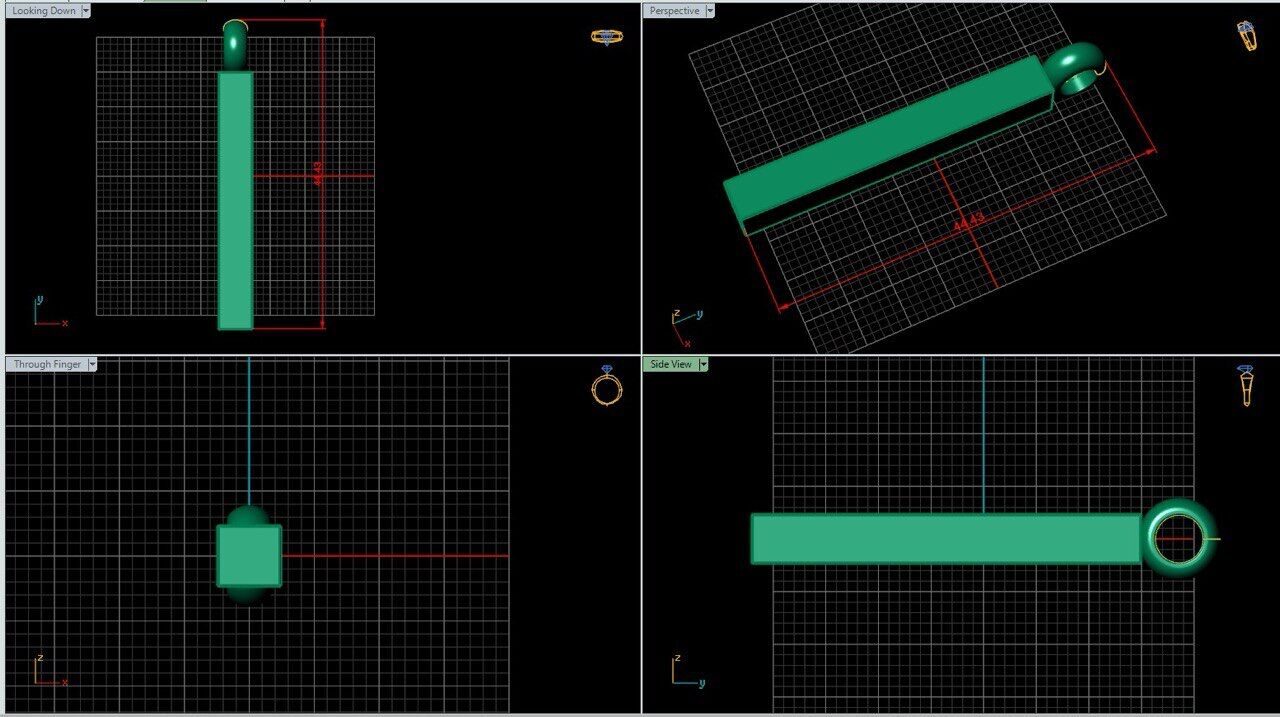Click the ring icon in Through Finger viewport
Viewport: 1280px width, 717px height.
click(x=606, y=385)
